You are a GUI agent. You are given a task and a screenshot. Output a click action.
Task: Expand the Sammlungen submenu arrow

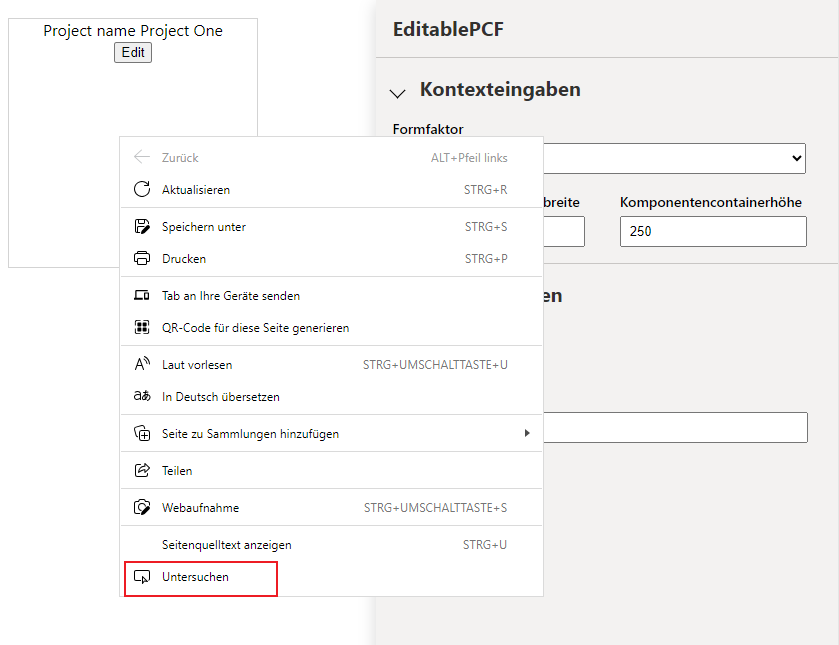[x=529, y=433]
